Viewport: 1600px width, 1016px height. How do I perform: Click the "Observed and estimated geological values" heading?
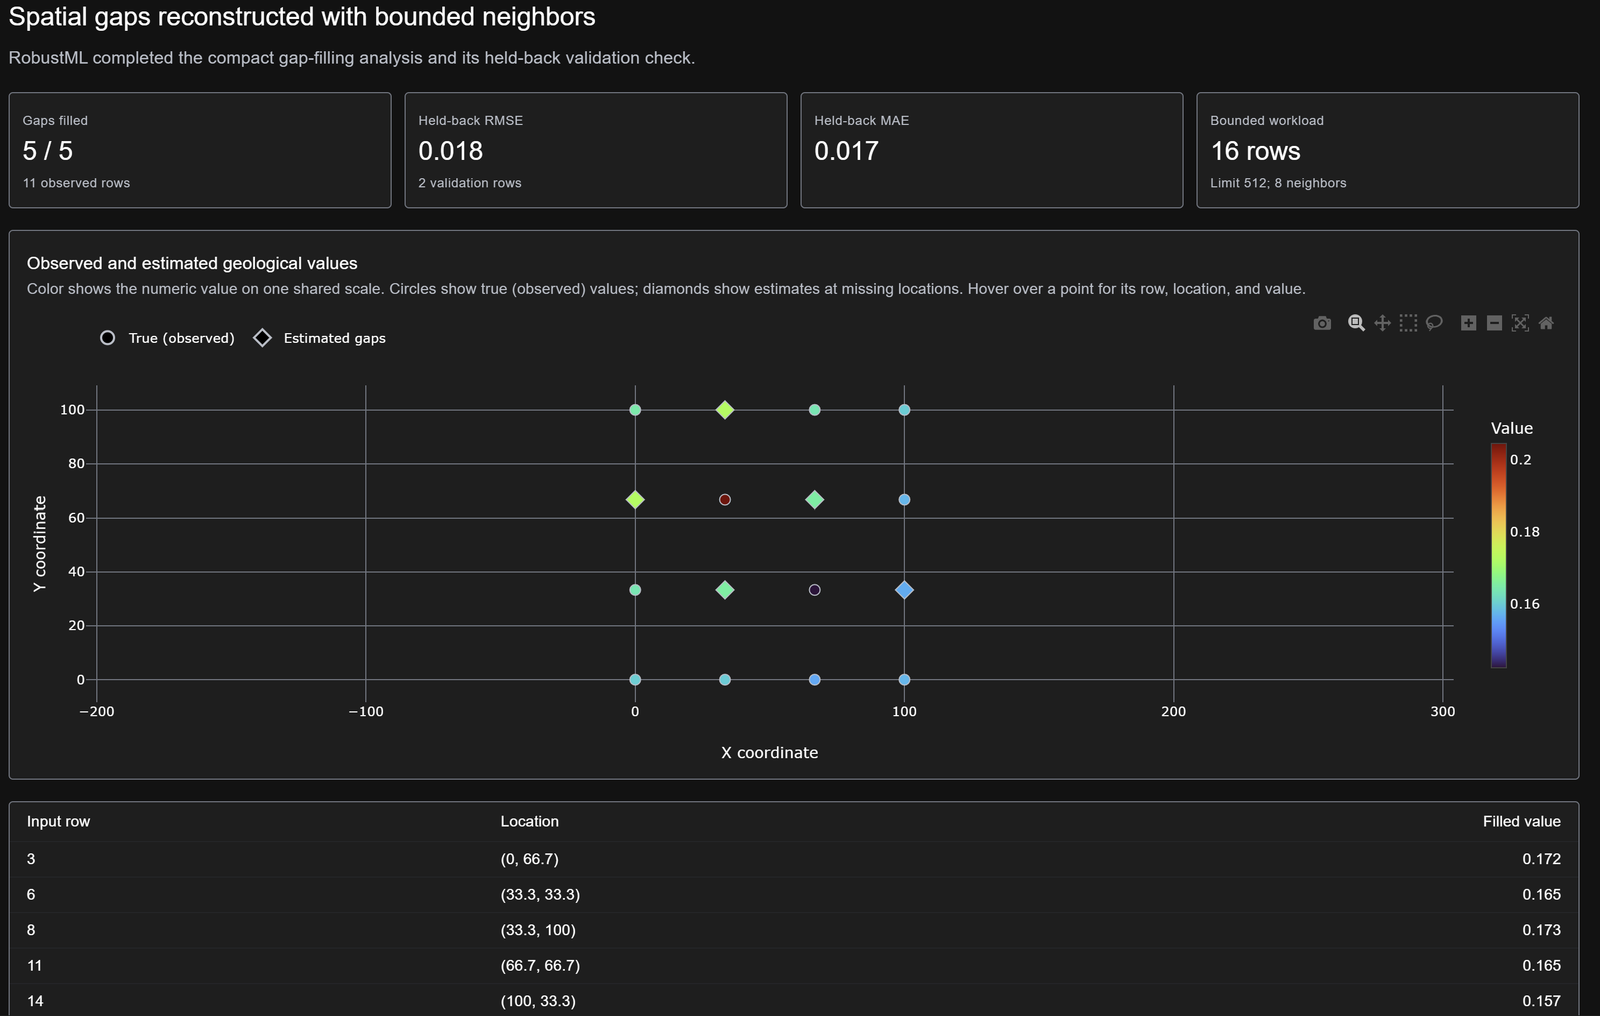click(192, 263)
